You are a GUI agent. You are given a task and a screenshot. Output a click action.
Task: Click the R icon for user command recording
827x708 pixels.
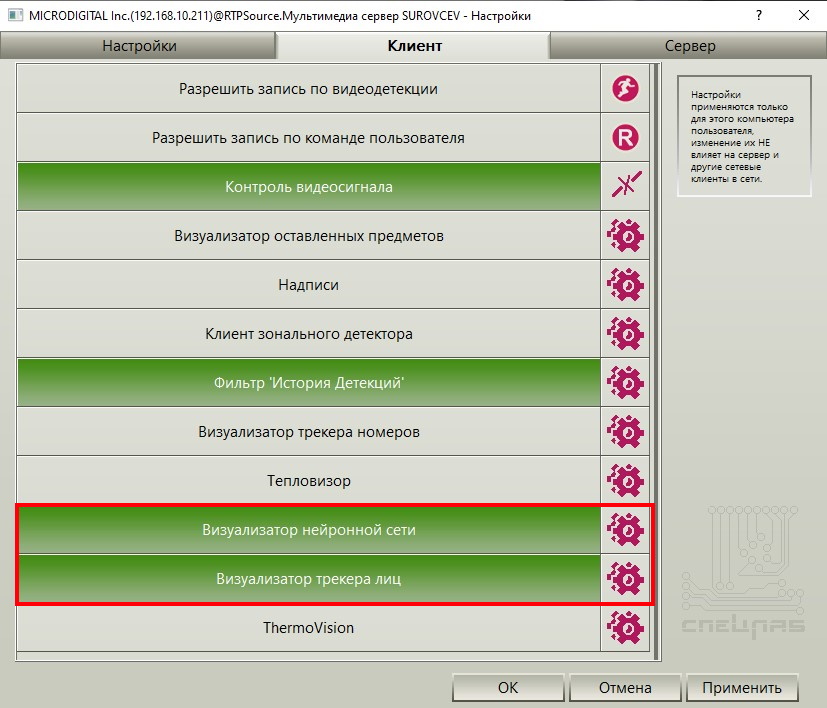pos(625,138)
